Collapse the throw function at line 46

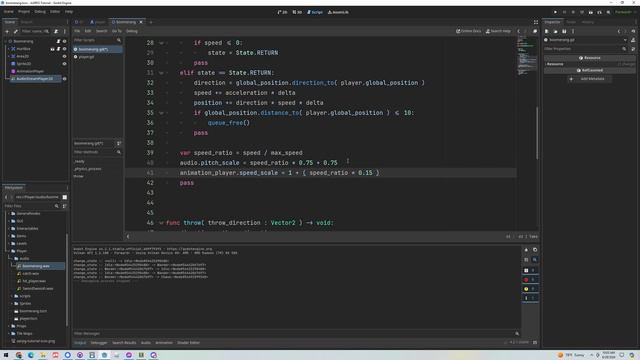coord(161,223)
